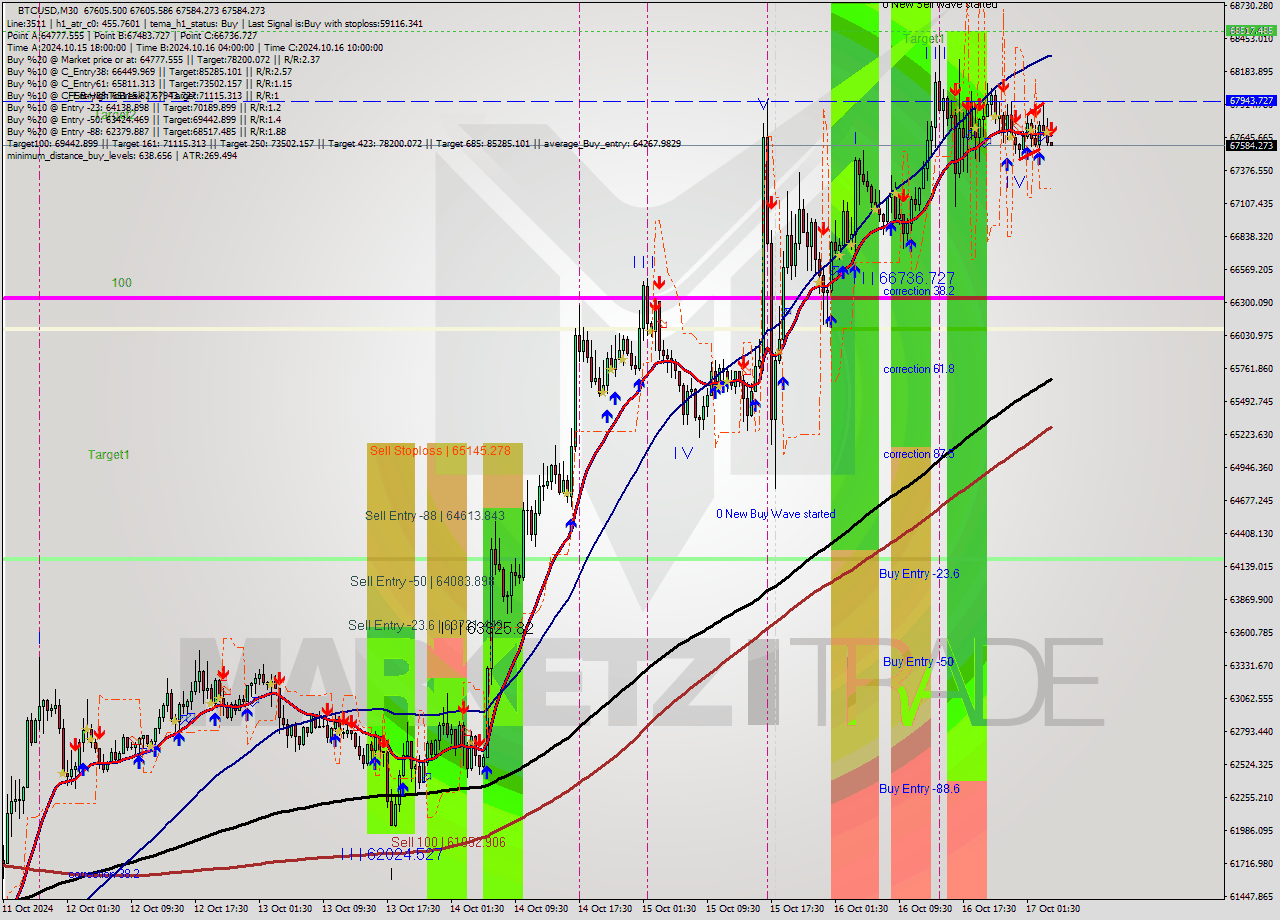
Task: Select 'Buy %10 @ C_Entry38' row
Action: [x=148, y=71]
